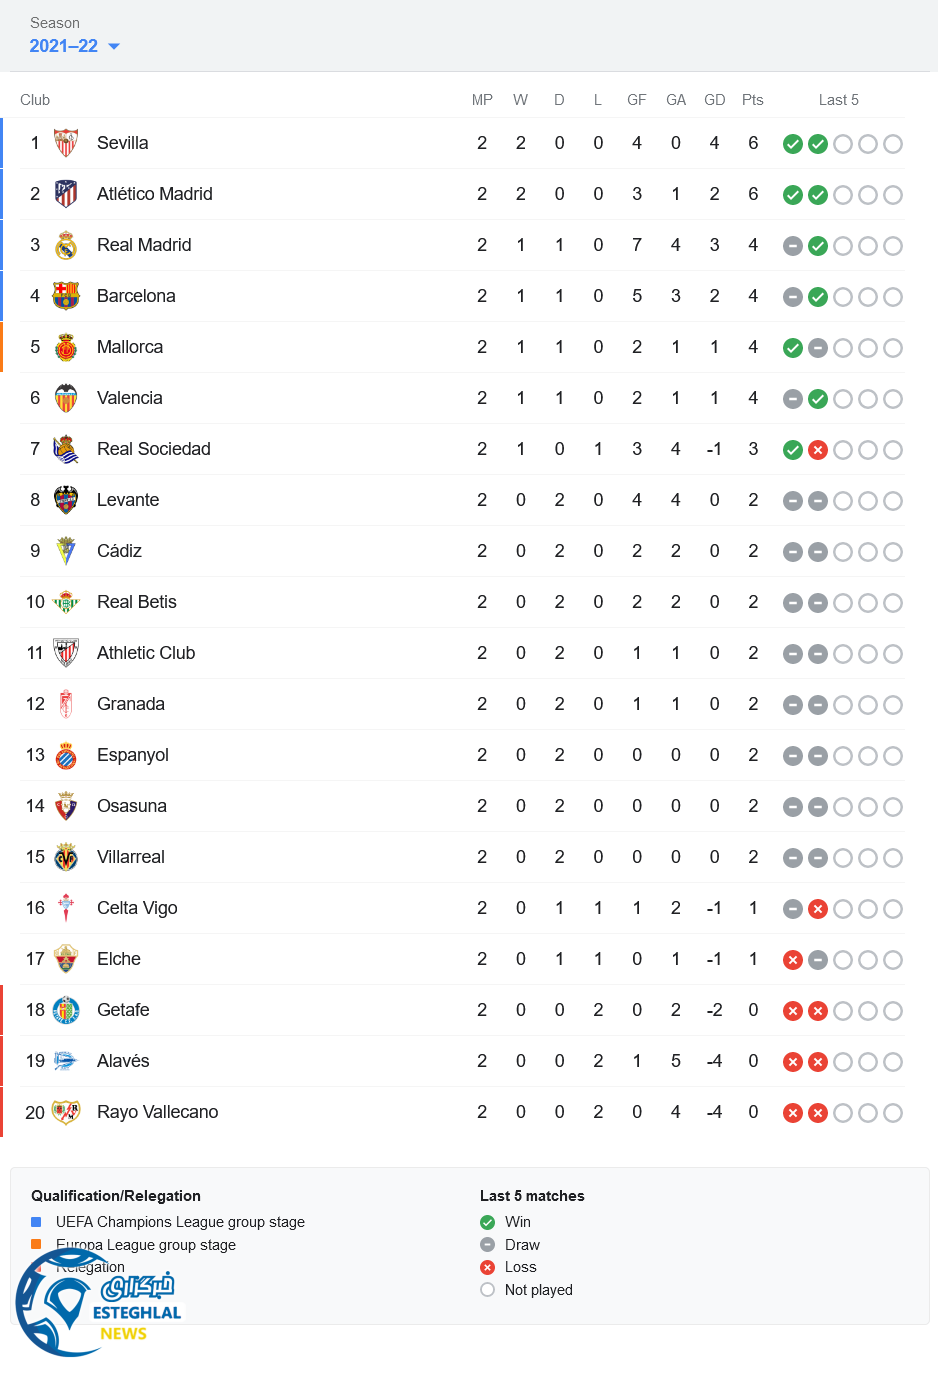This screenshot has height=1384, width=938.
Task: Click the Sevilla club crest
Action: click(x=66, y=143)
